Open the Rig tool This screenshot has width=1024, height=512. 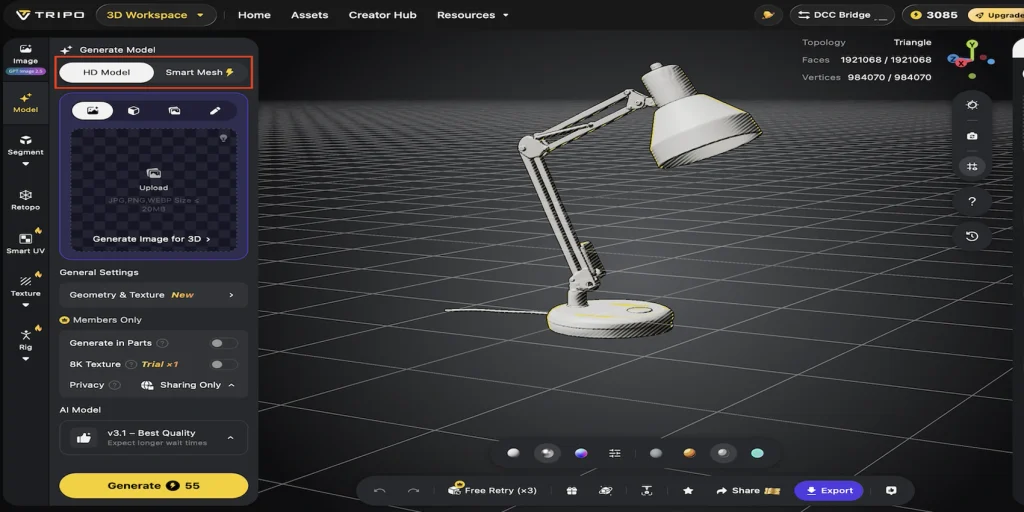pos(25,340)
